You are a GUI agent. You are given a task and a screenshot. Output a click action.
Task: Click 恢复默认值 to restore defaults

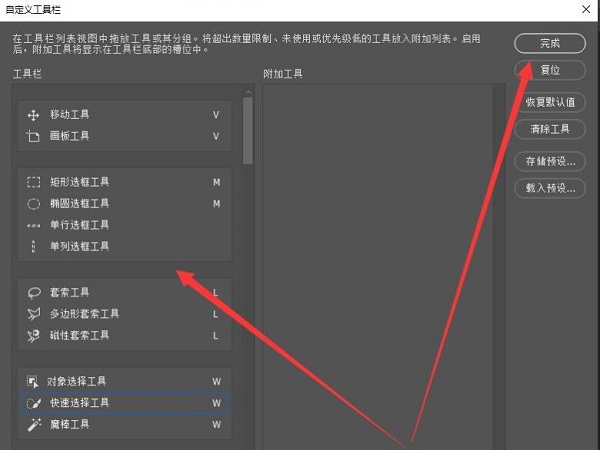pos(550,102)
